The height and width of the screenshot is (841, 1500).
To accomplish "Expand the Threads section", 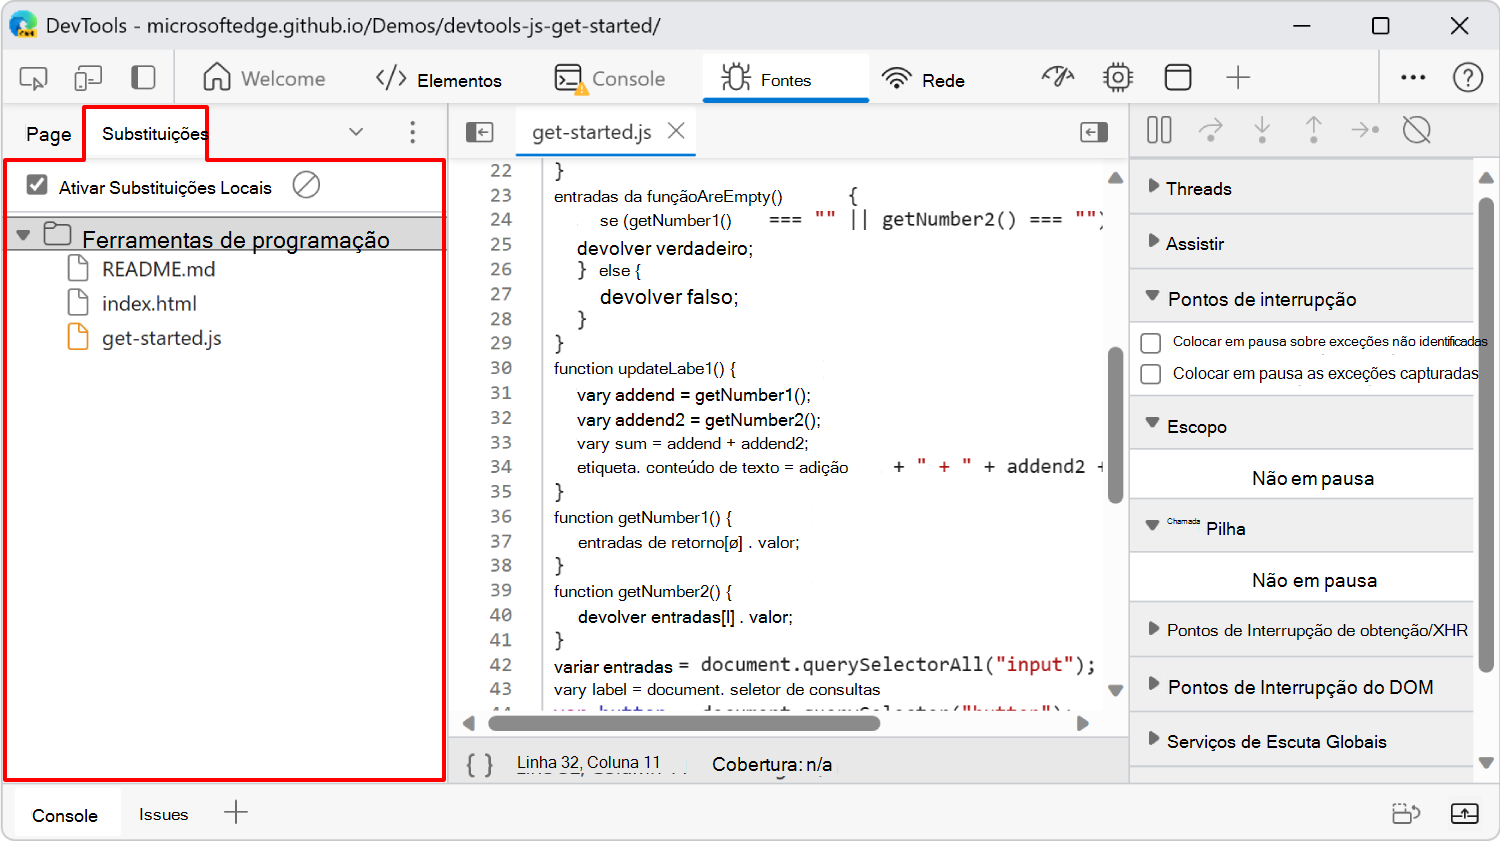I will coord(1154,186).
